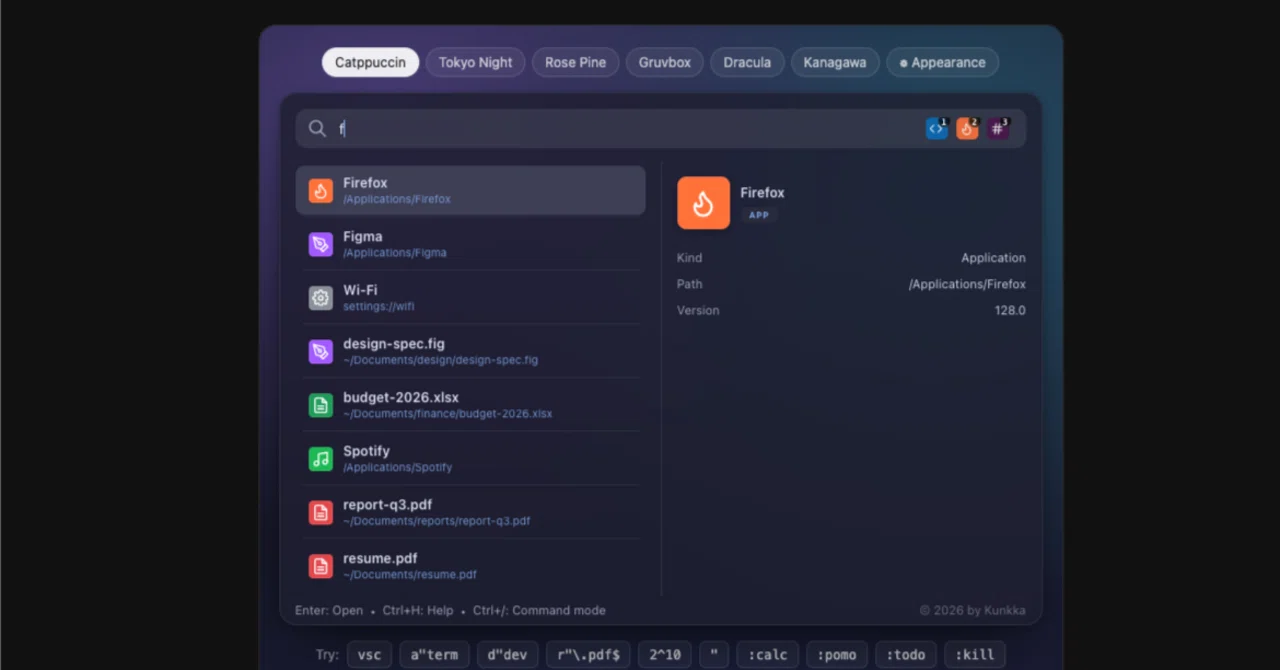
Task: Click the budget-2026.xlsx green file icon
Action: pos(320,405)
